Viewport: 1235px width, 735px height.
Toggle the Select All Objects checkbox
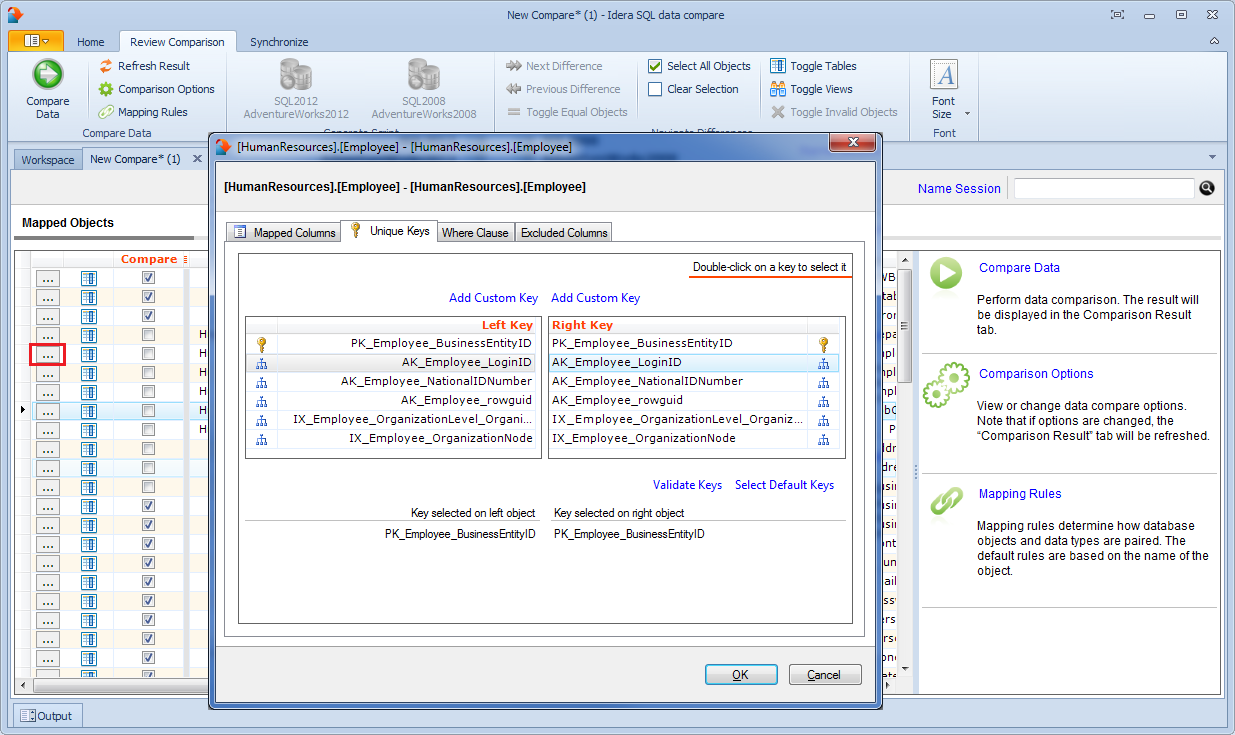click(x=655, y=66)
